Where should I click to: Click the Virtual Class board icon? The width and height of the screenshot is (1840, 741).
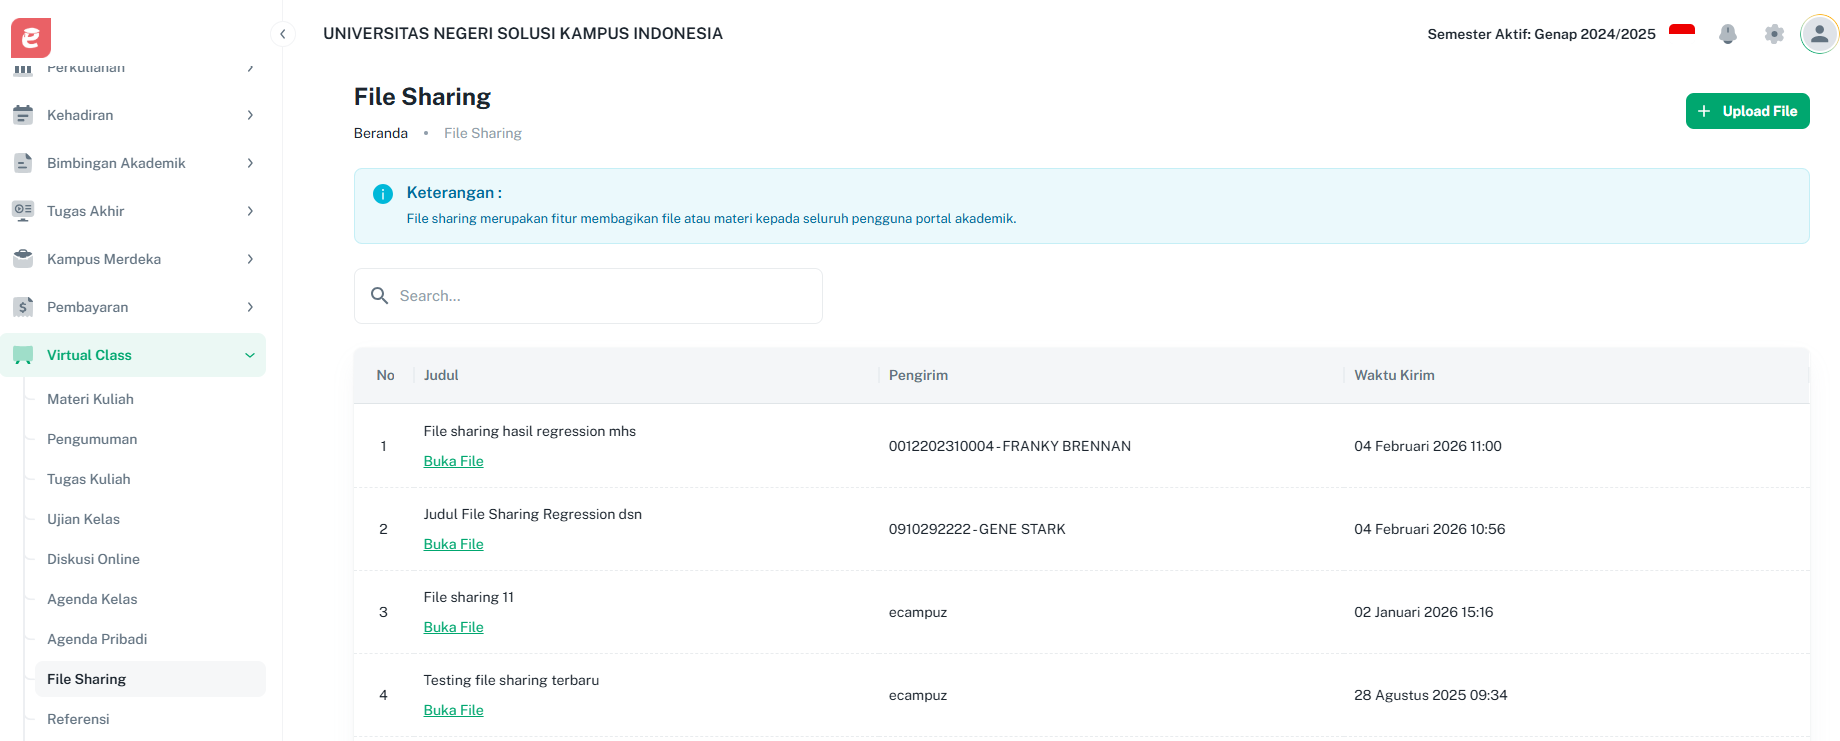[x=23, y=355]
